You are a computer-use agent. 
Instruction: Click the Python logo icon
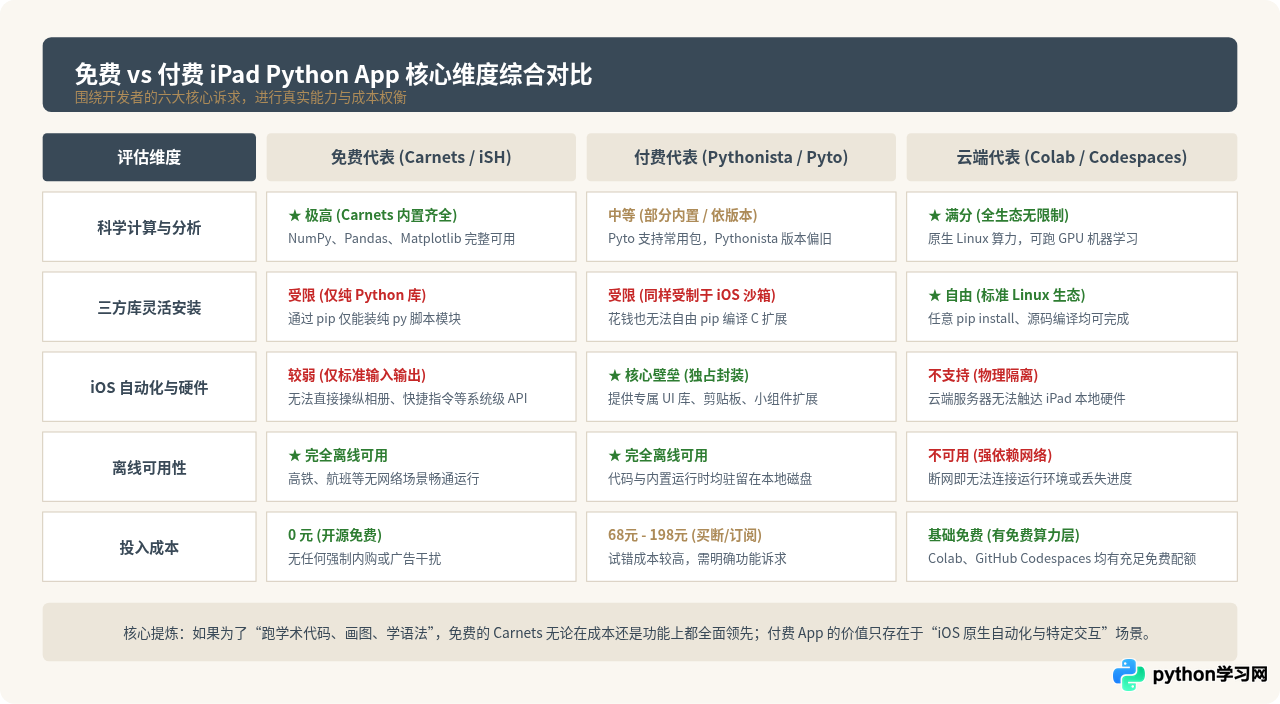[x=1128, y=675]
